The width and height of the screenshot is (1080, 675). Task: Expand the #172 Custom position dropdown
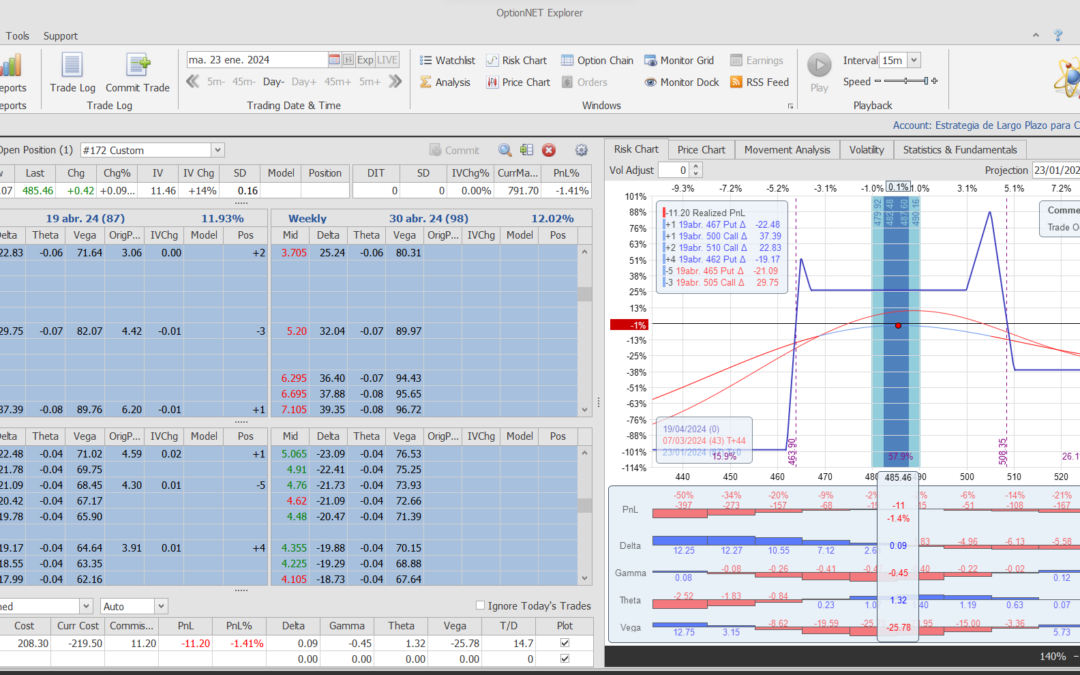tap(217, 150)
